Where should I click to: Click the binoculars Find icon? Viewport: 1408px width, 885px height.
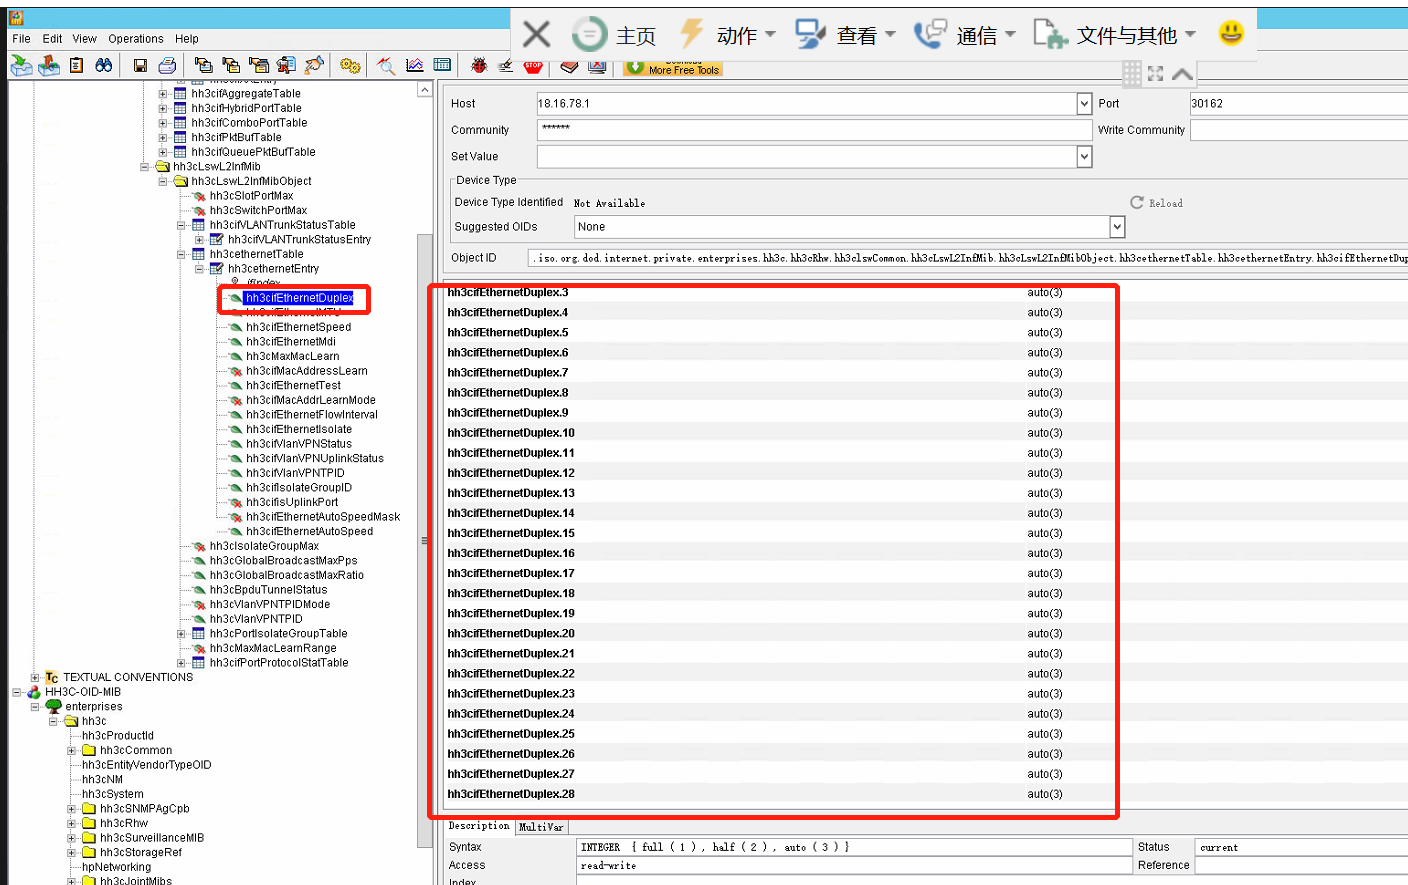pyautogui.click(x=103, y=65)
